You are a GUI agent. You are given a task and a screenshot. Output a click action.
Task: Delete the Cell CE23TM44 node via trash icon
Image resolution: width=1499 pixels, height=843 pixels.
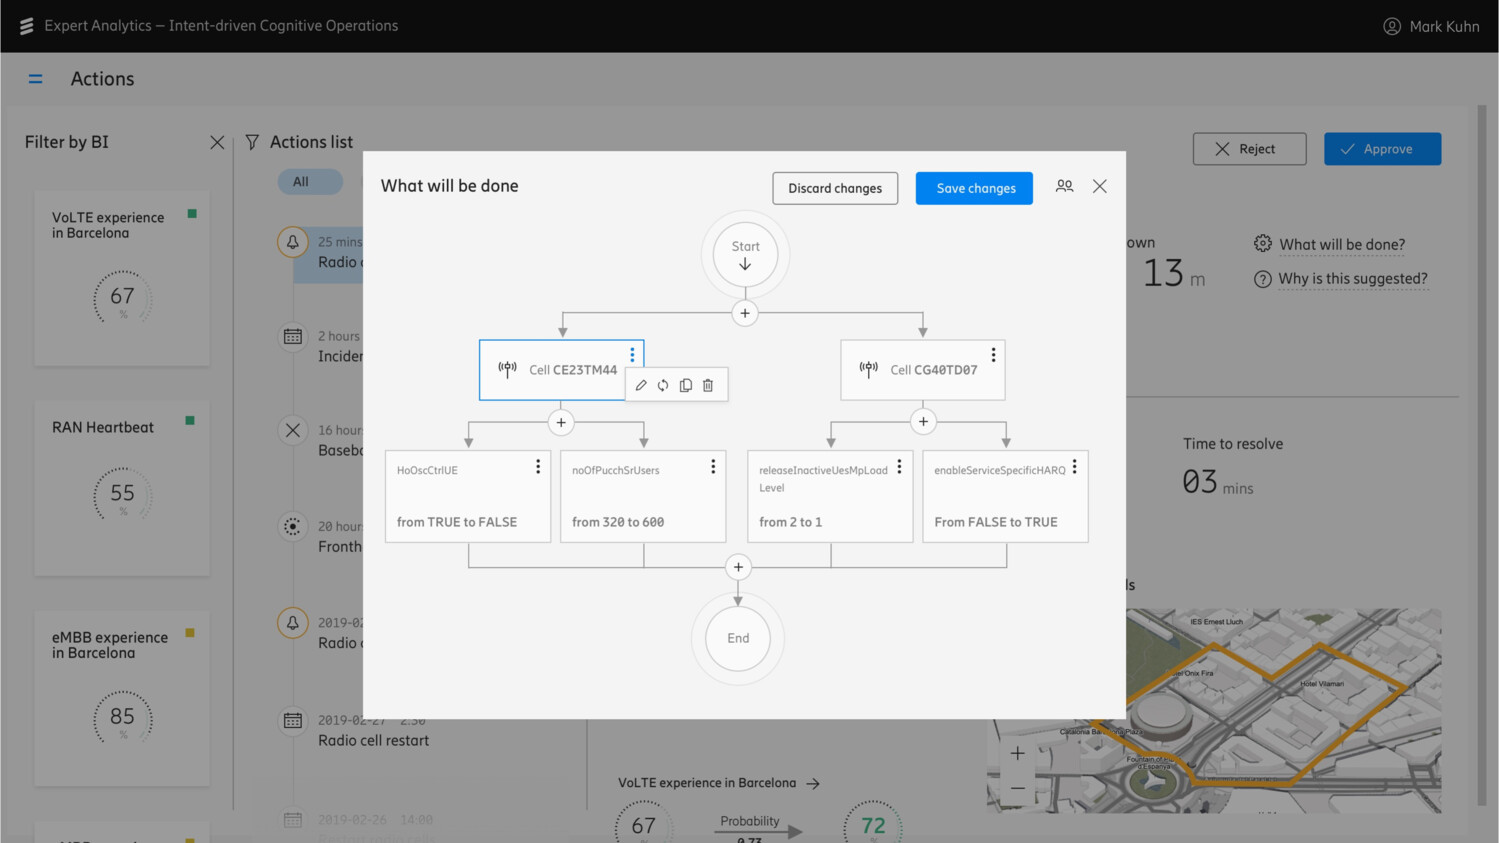pos(707,385)
